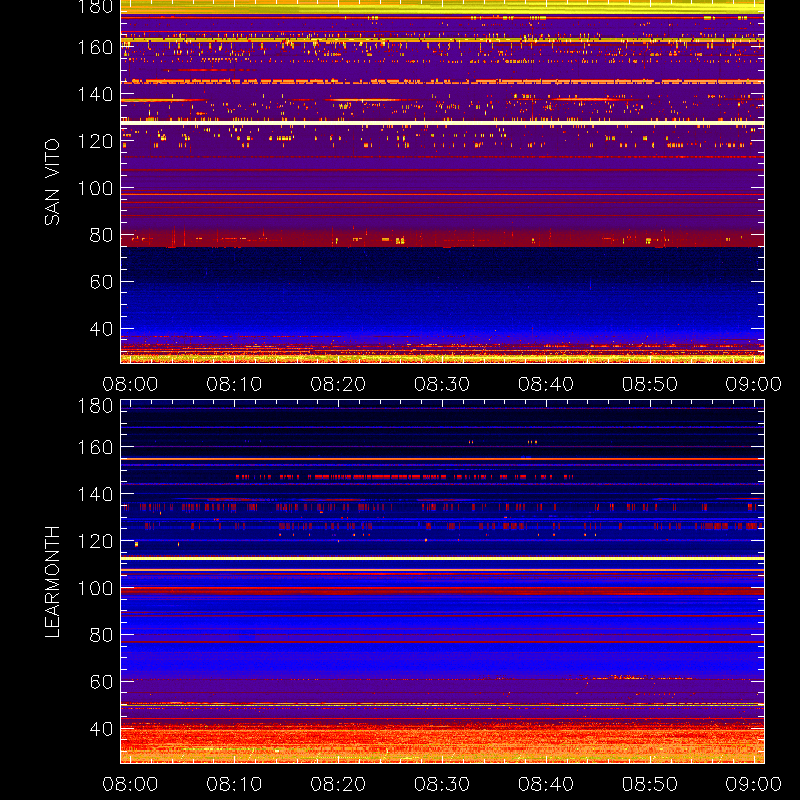Select San Vito plot's 08:40 time label
The width and height of the screenshot is (800, 800).
pyautogui.click(x=546, y=384)
